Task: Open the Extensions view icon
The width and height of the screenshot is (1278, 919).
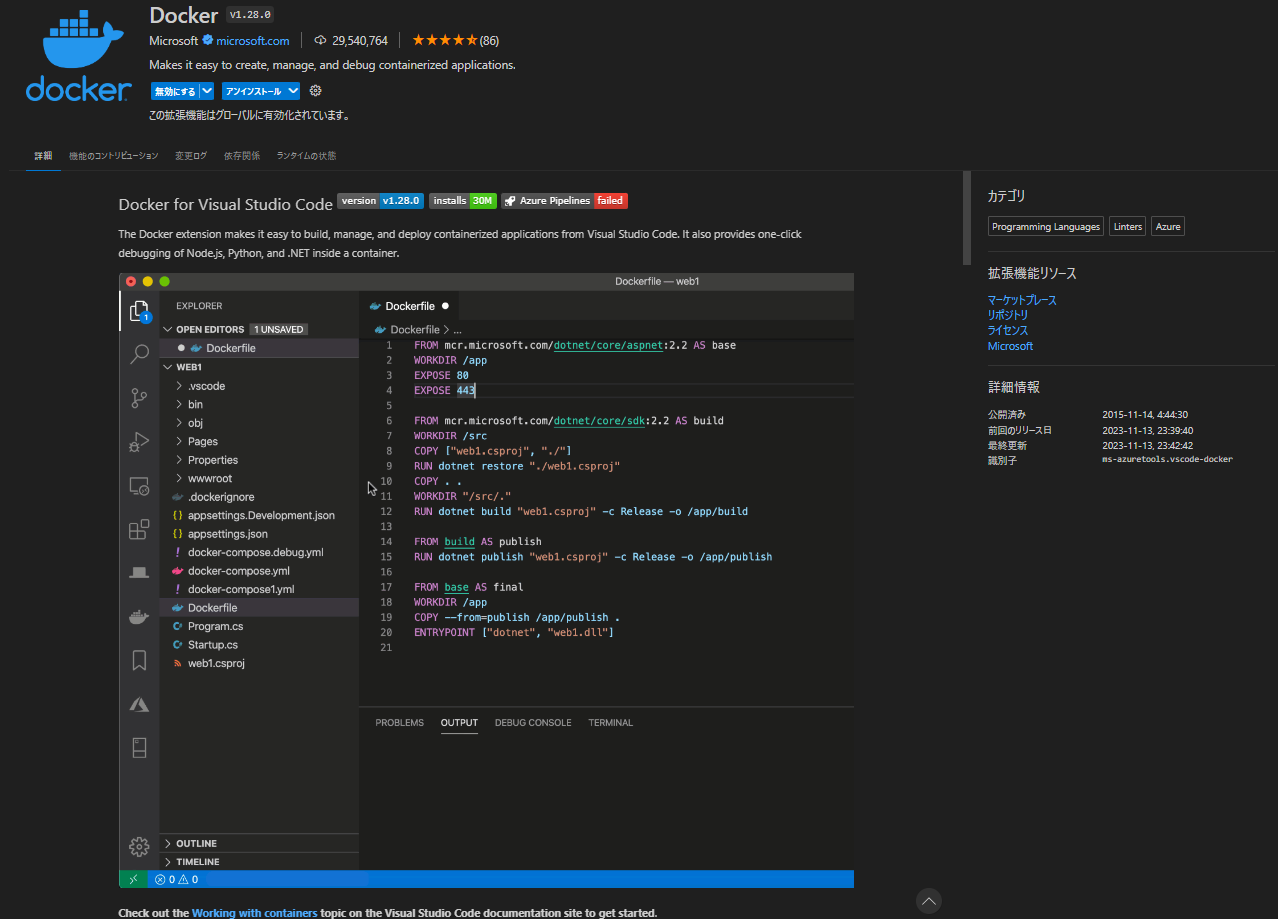Action: [x=139, y=529]
